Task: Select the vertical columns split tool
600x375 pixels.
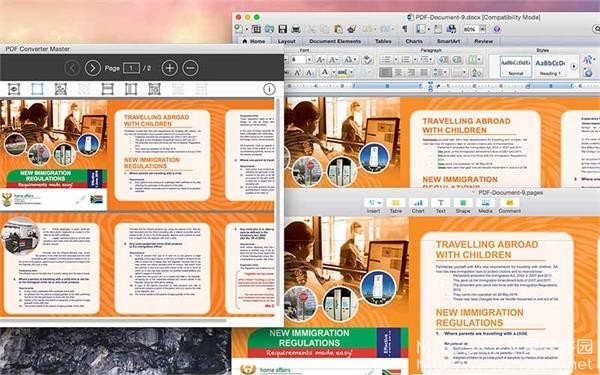Action: pyautogui.click(x=131, y=89)
